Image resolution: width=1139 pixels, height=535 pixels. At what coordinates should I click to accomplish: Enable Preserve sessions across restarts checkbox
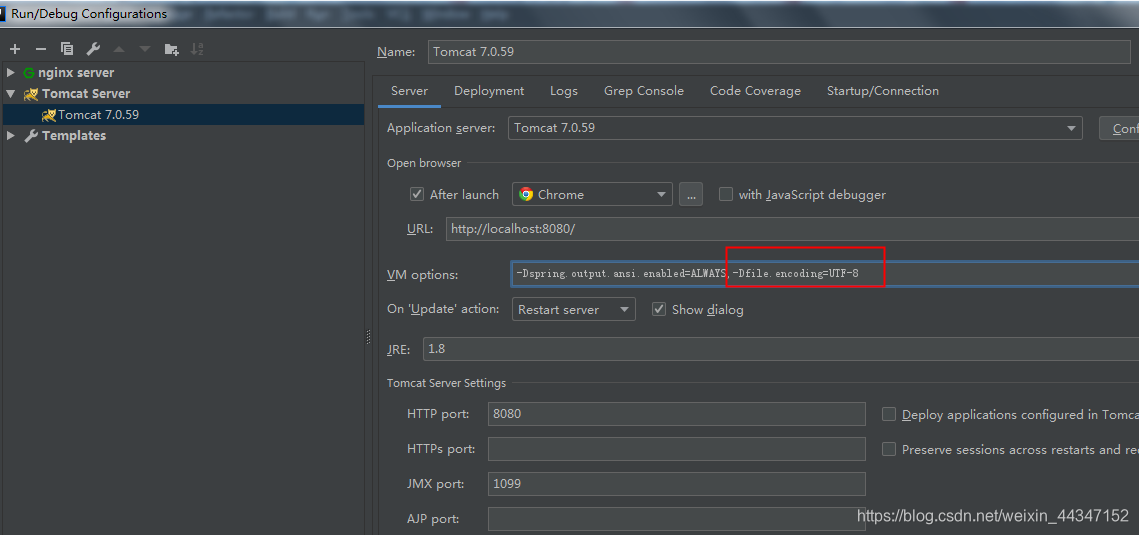click(x=888, y=449)
